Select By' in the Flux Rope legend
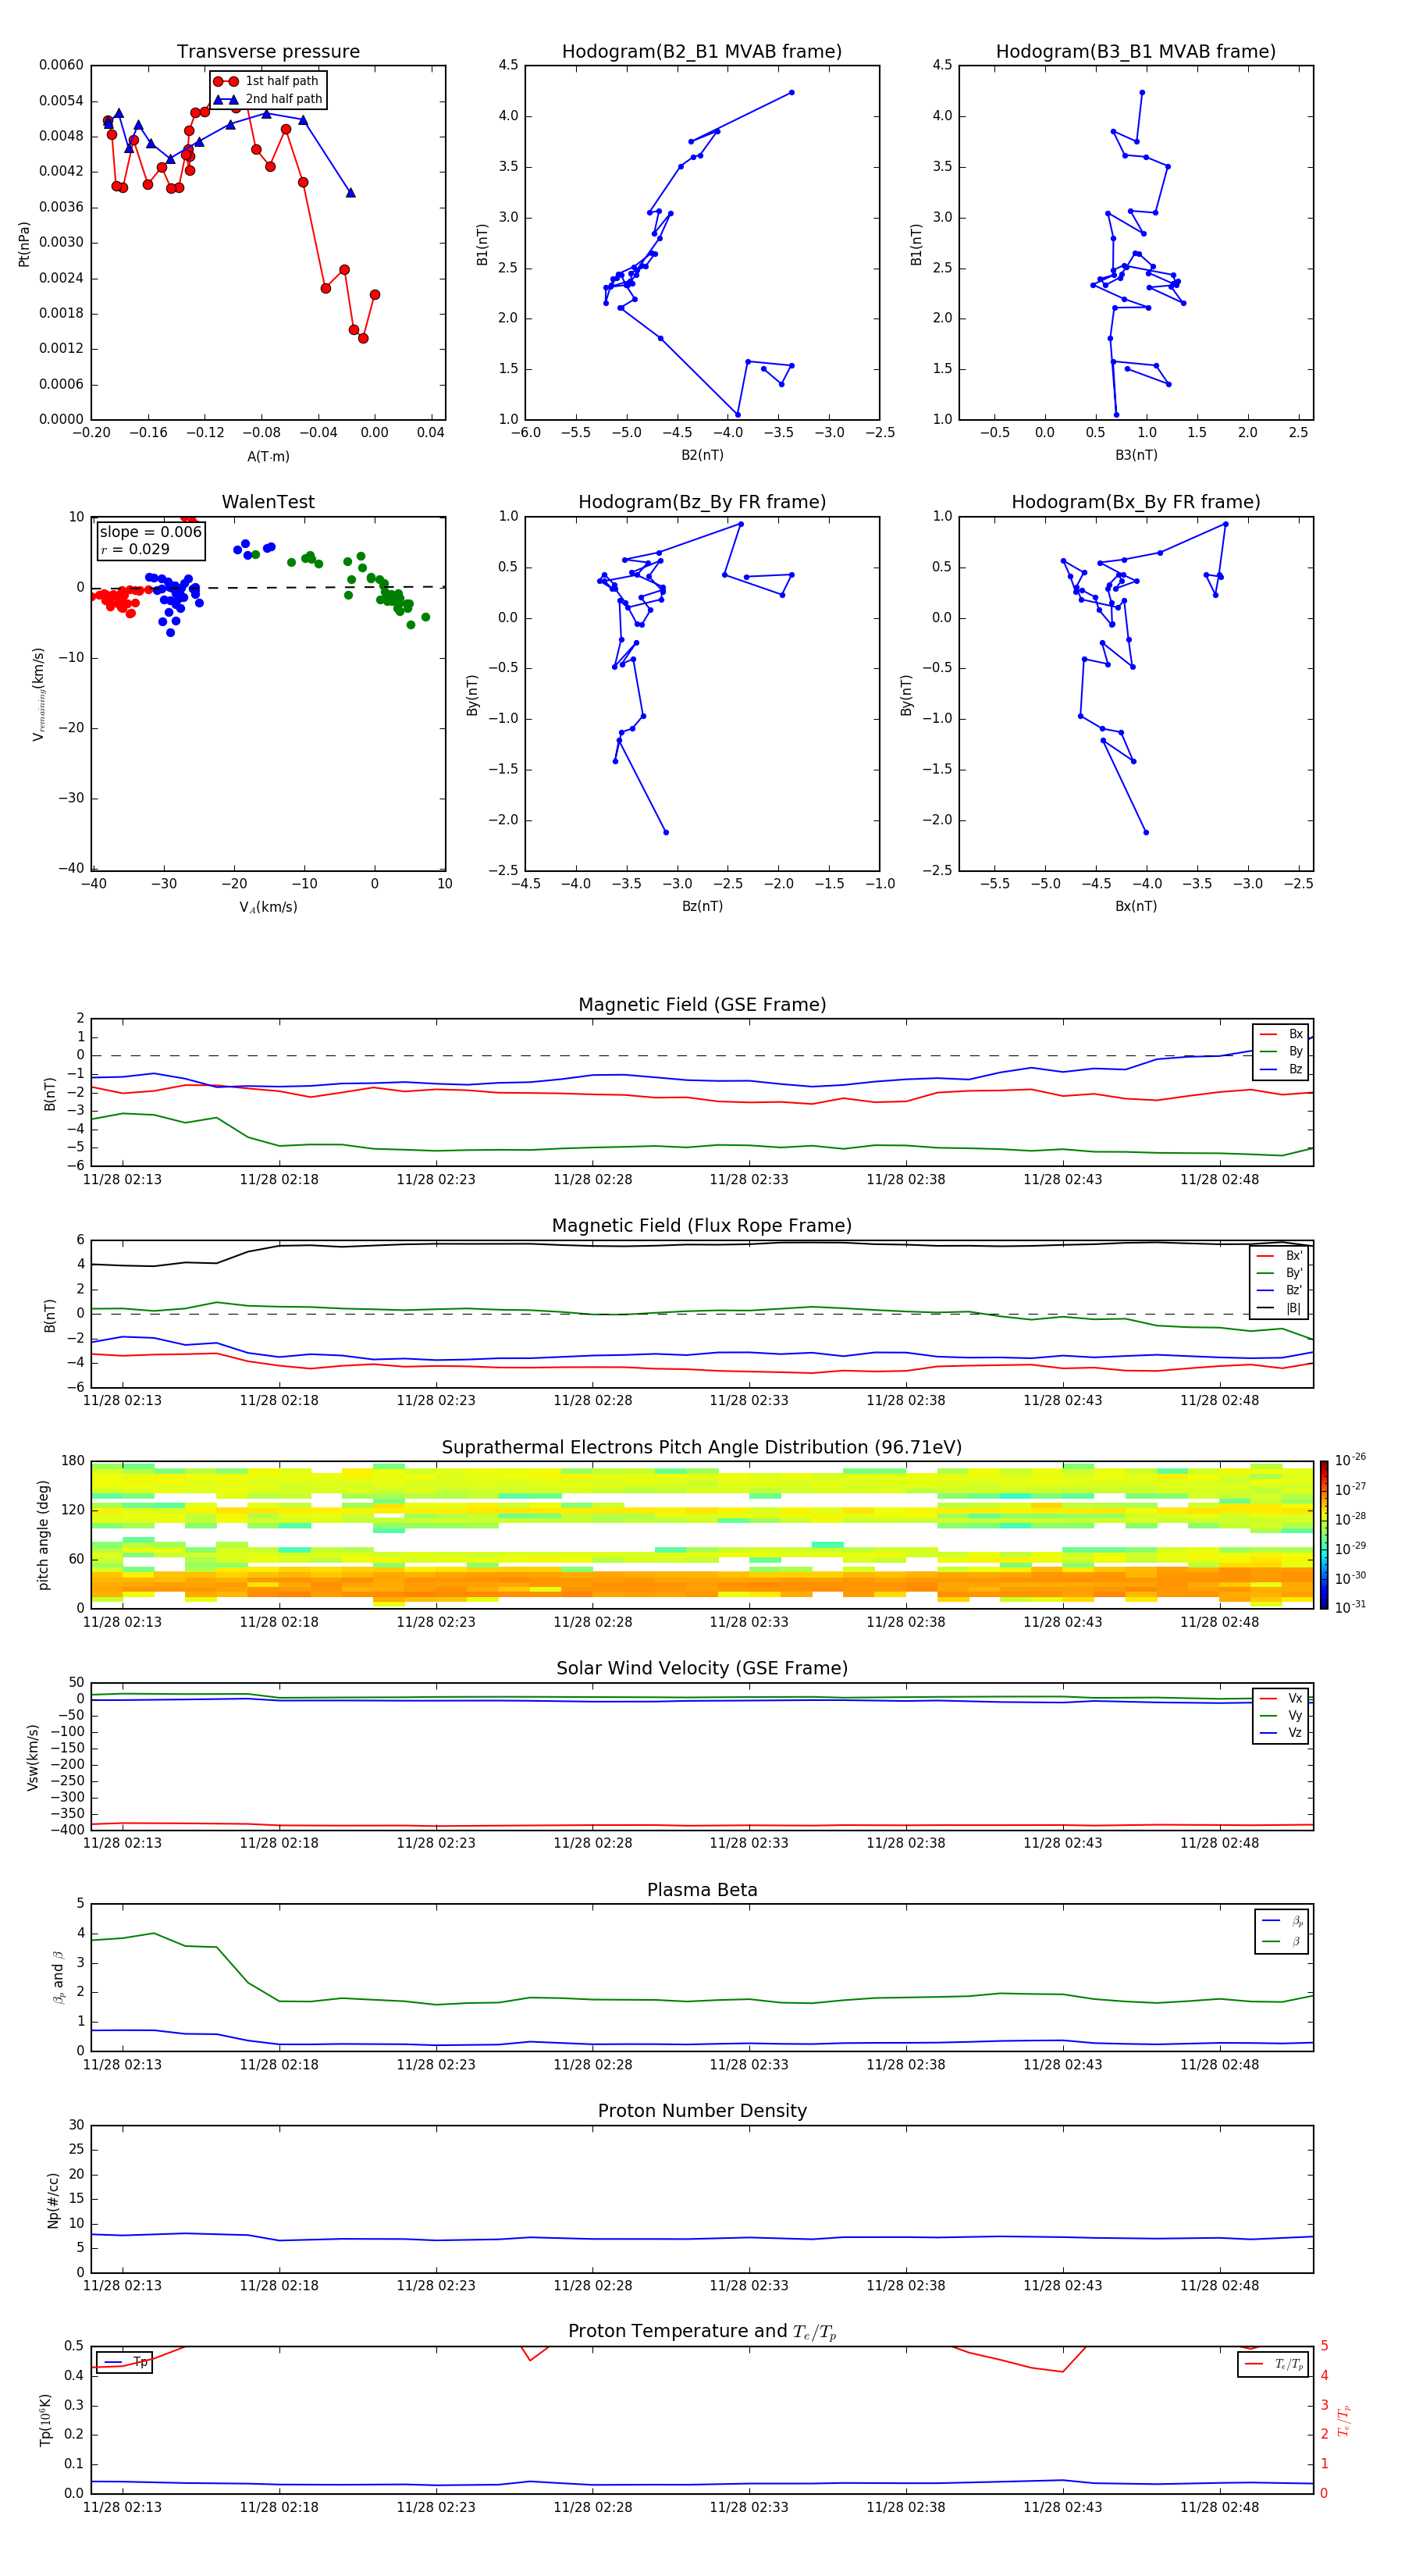This screenshot has height=2576, width=1405. (1280, 1273)
